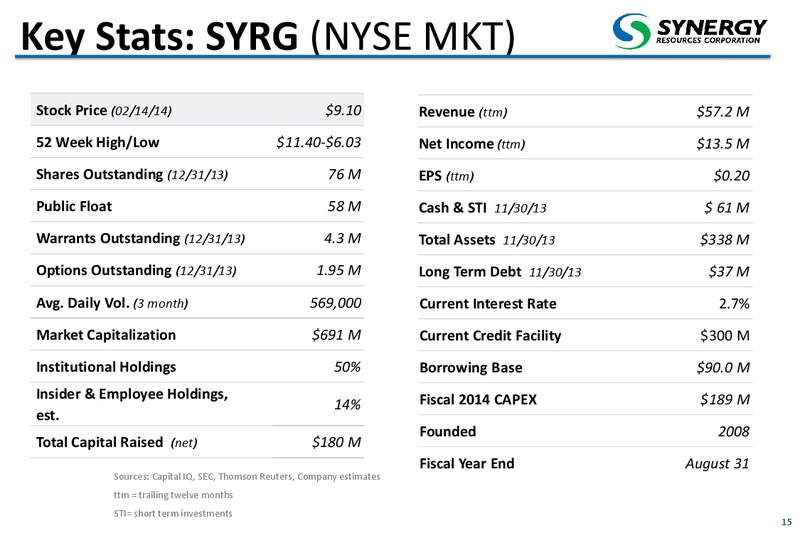Click the slide page number 15

pyautogui.click(x=787, y=522)
